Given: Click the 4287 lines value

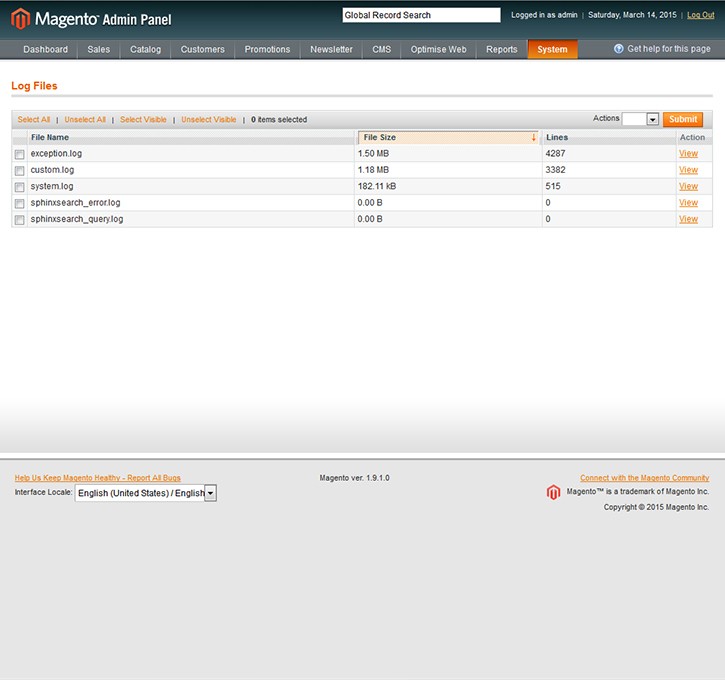Looking at the screenshot, I should coord(555,153).
